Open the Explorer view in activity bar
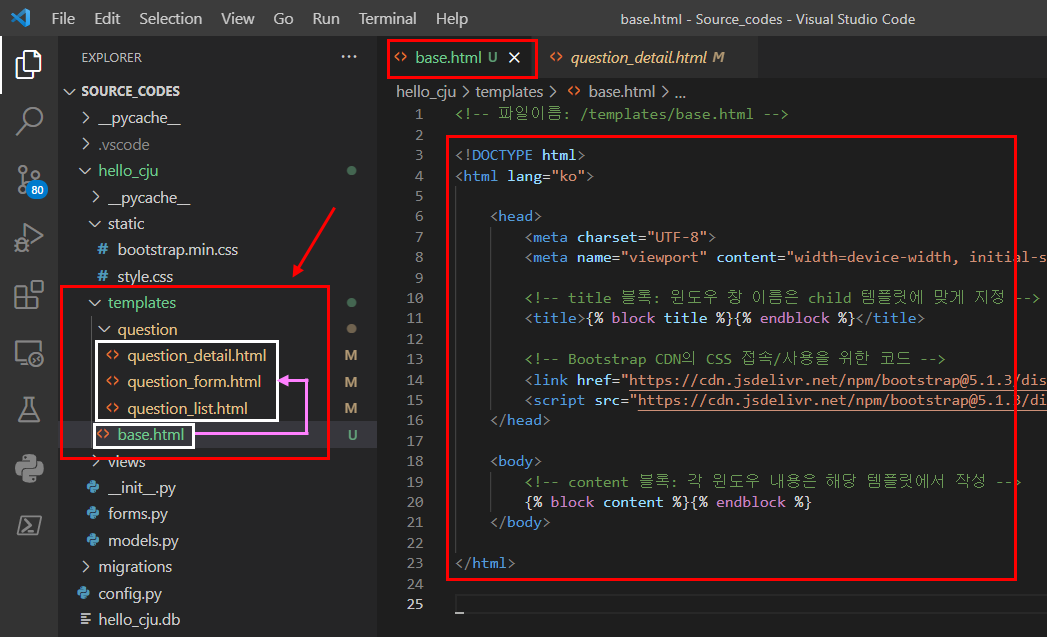 tap(28, 64)
